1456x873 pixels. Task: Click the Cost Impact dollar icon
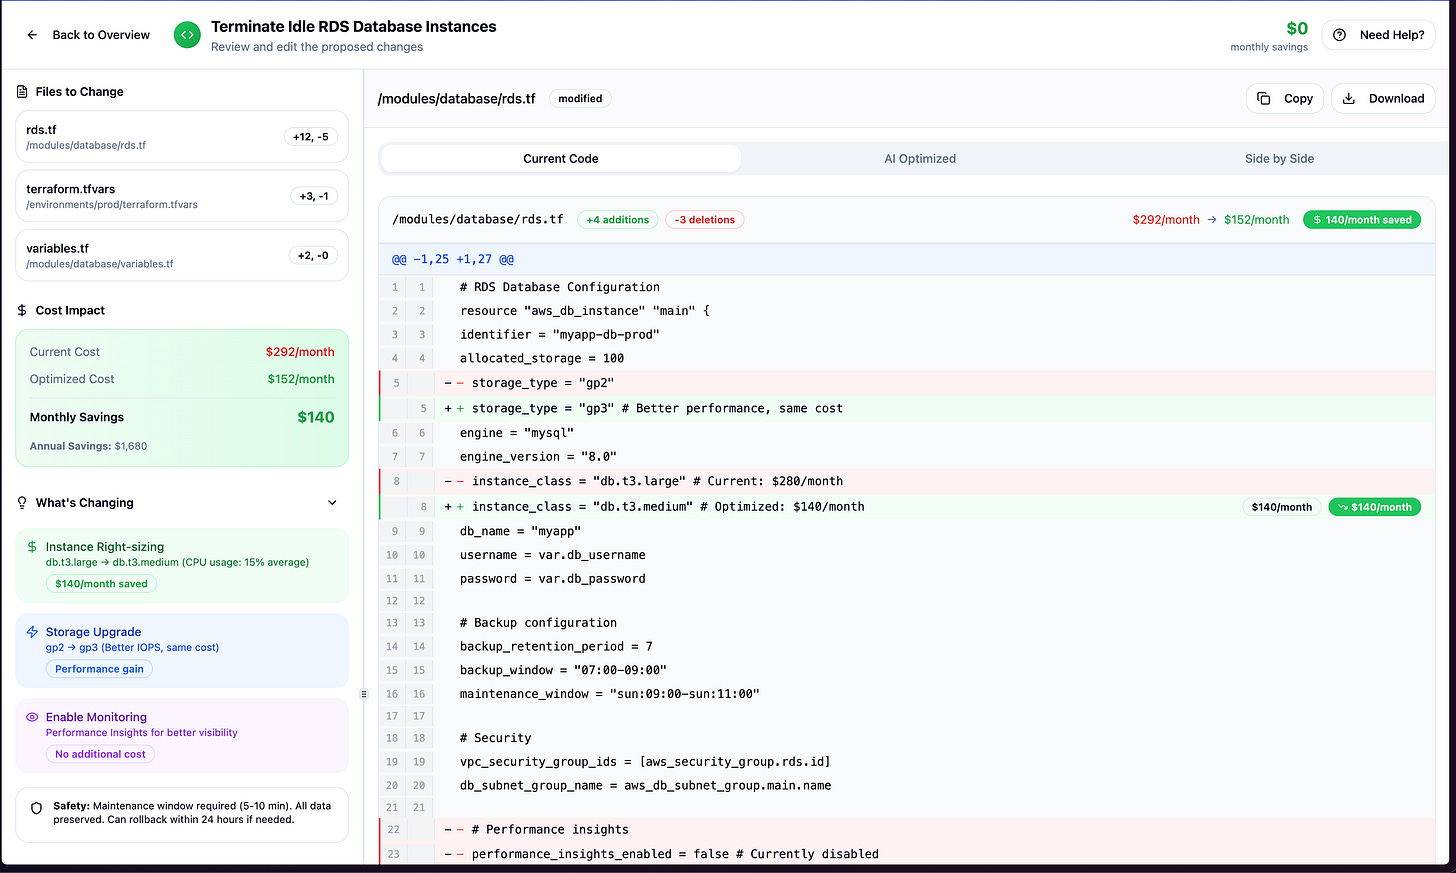click(22, 311)
